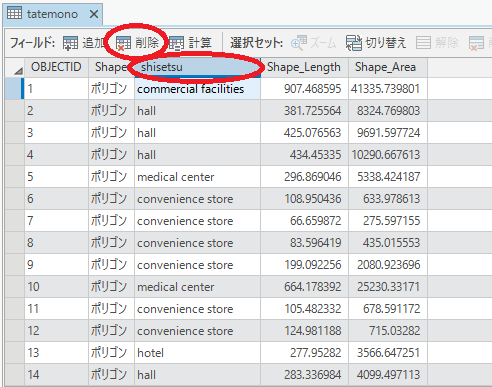Click Shape_Area value 41335.739801
Image resolution: width=492 pixels, height=387 pixels.
[x=388, y=89]
